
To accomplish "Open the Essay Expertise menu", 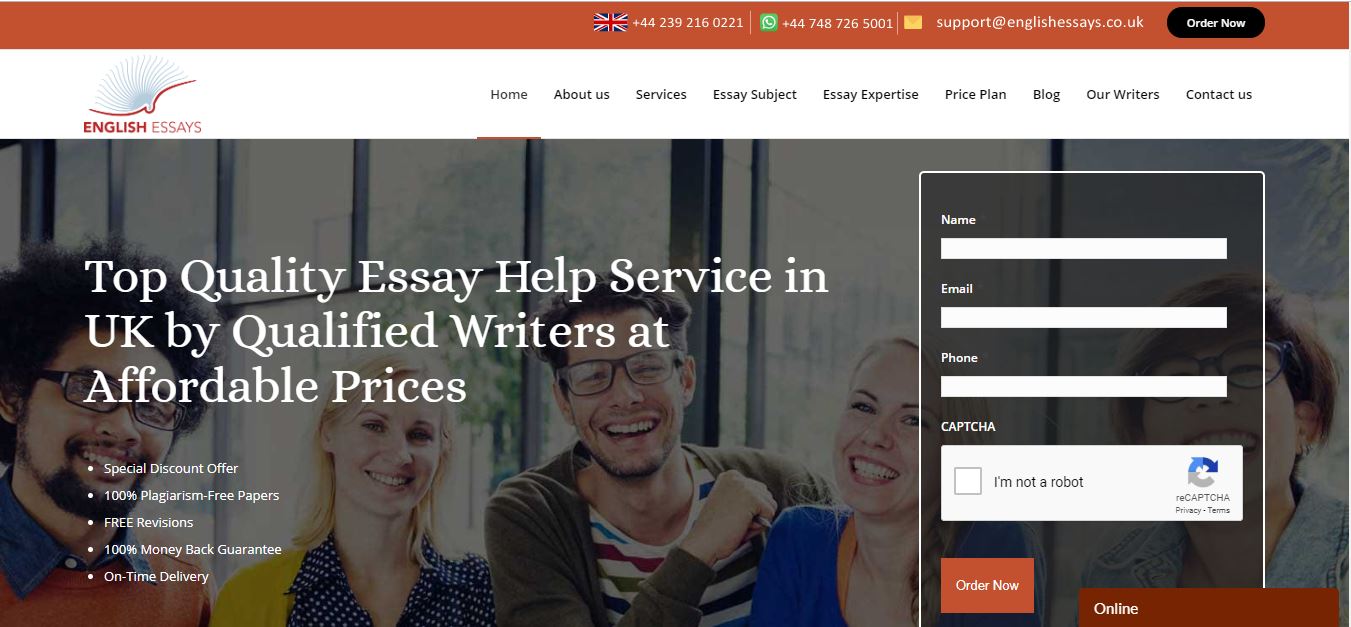I will [870, 94].
